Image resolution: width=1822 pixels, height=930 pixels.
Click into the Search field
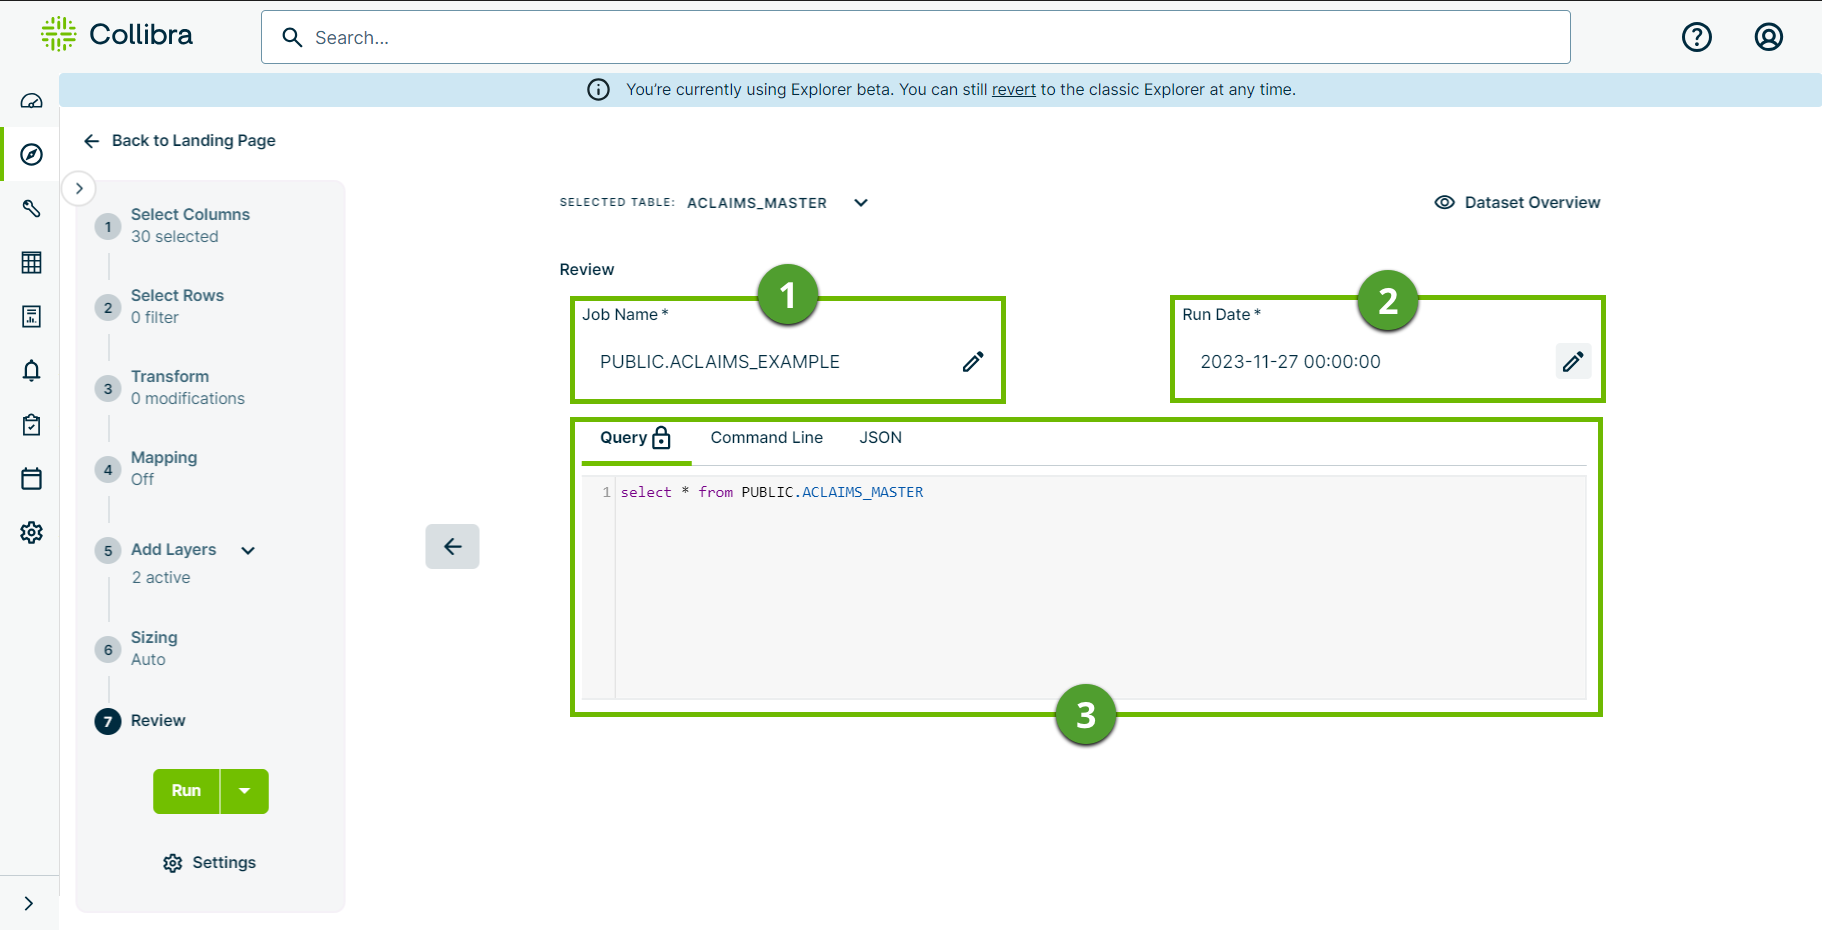point(915,38)
